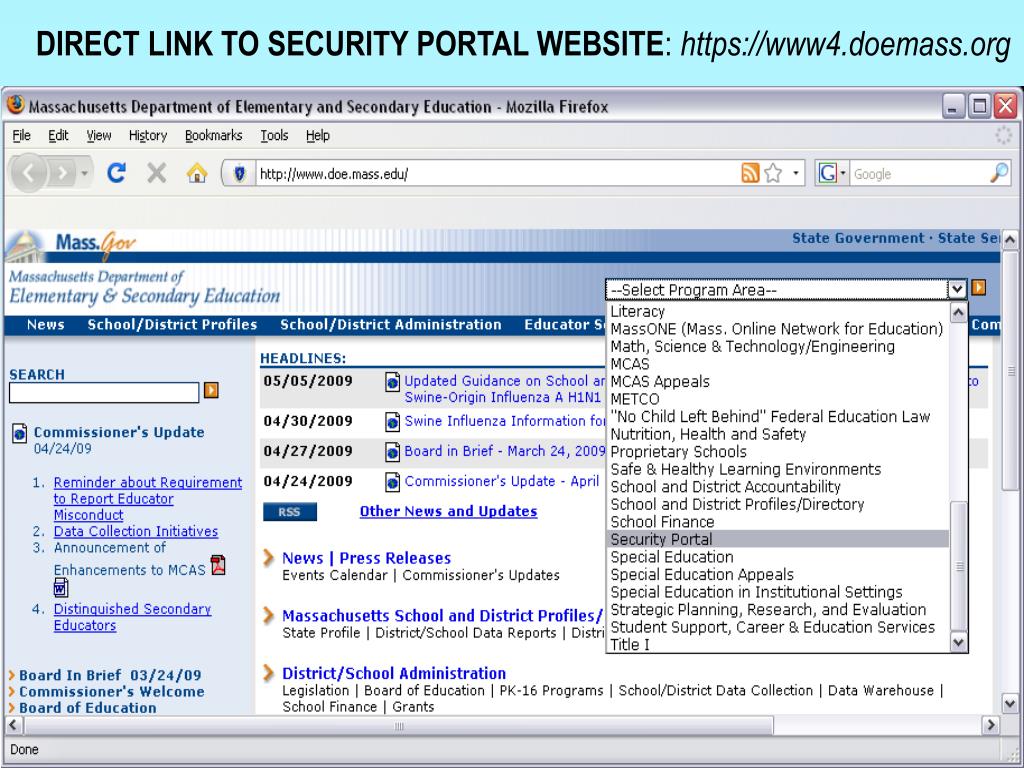Open Board In Brief 03/24/09 sidebar link
This screenshot has width=1024, height=768.
click(110, 675)
